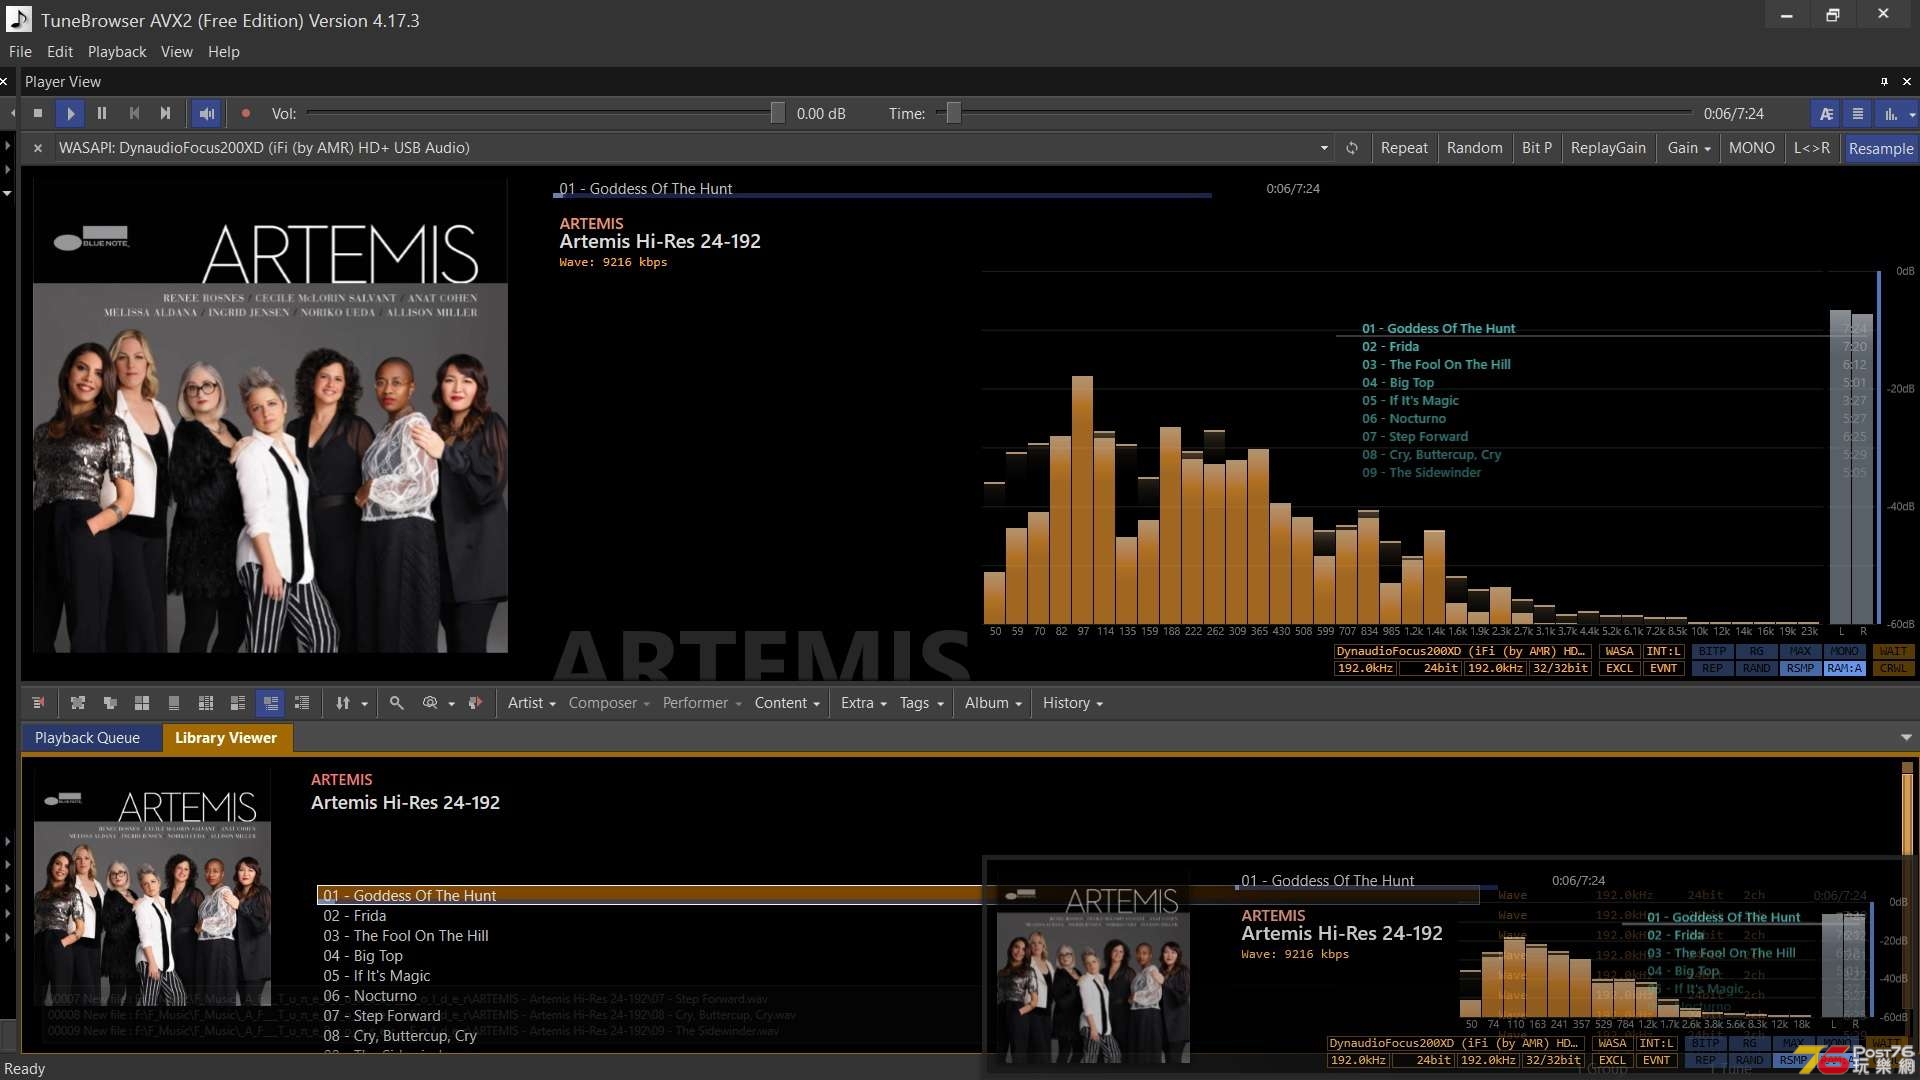Select '06 - Nocturno' in library list

(x=369, y=996)
